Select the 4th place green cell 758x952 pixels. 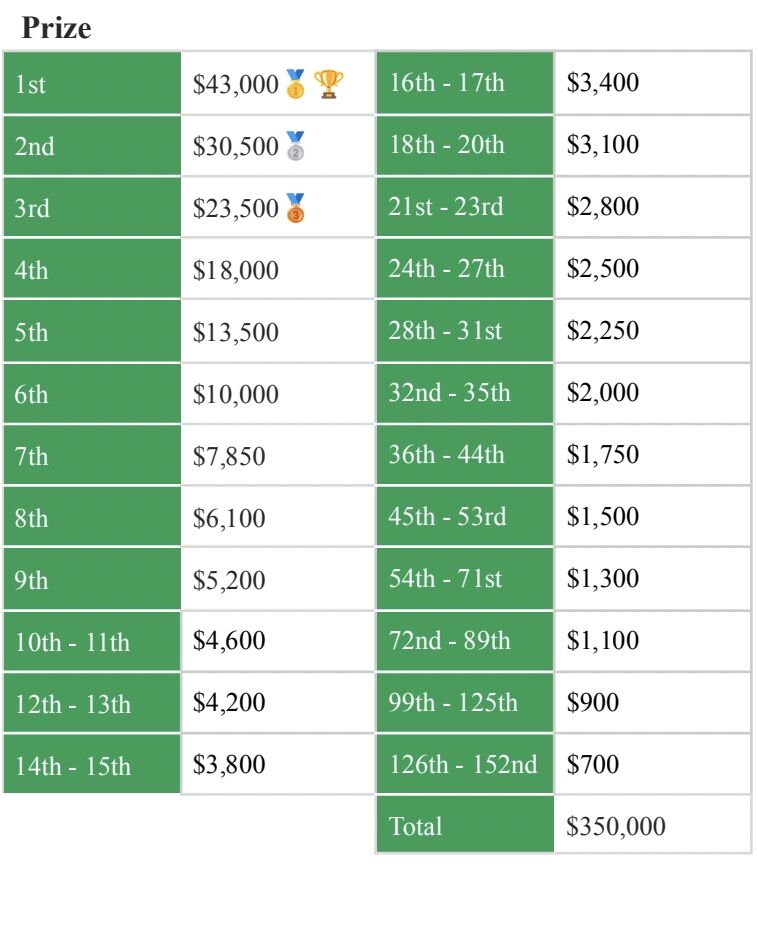tap(92, 269)
